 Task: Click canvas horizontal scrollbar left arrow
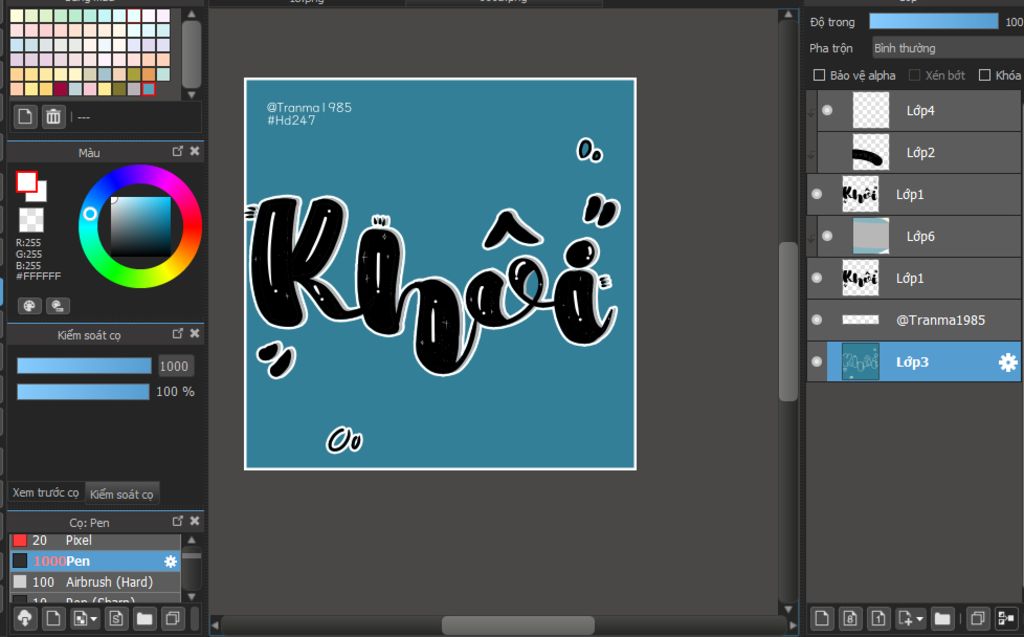pos(215,626)
